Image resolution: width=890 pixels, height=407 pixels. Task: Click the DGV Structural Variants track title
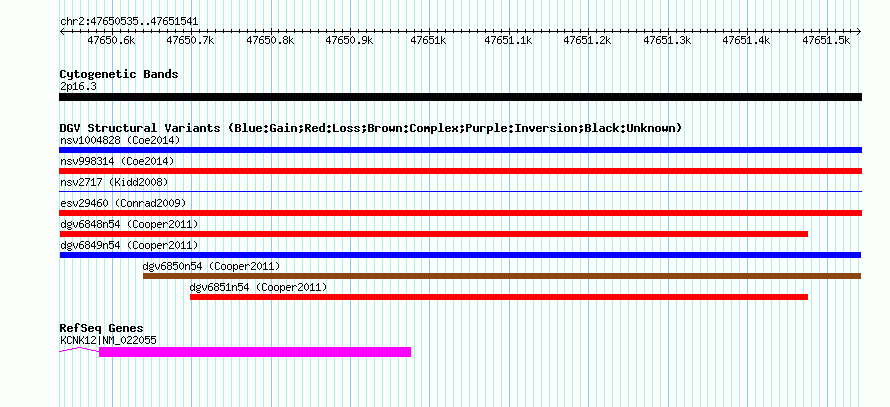tap(371, 128)
